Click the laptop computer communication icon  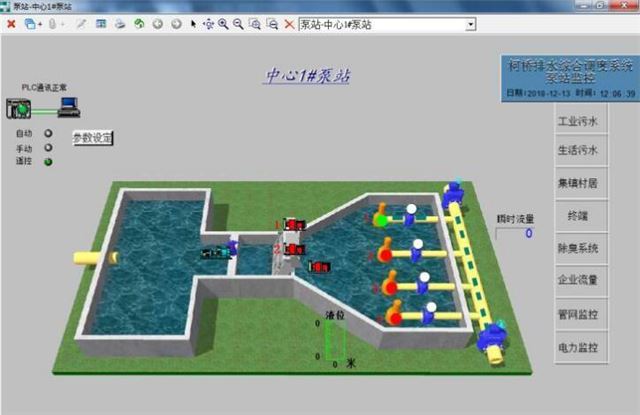(x=69, y=107)
